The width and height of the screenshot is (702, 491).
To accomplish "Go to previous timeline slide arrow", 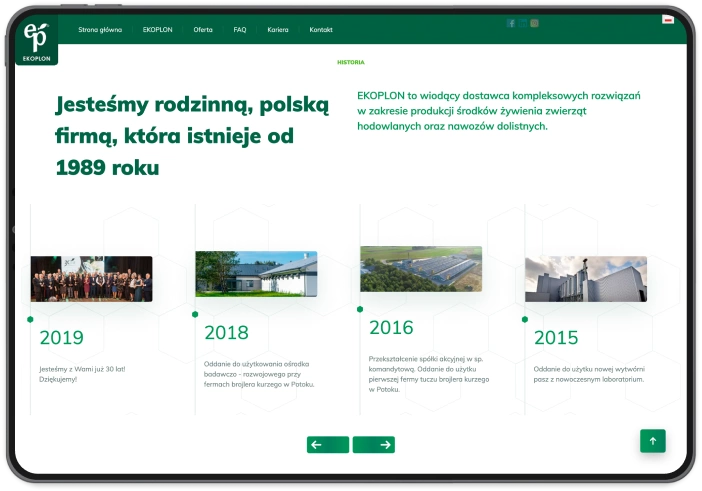I will [328, 444].
